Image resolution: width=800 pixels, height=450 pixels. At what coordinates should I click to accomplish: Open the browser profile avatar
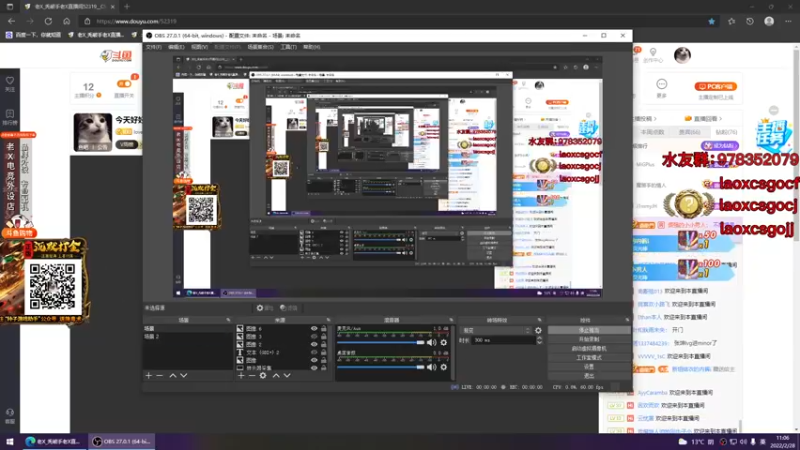point(769,21)
